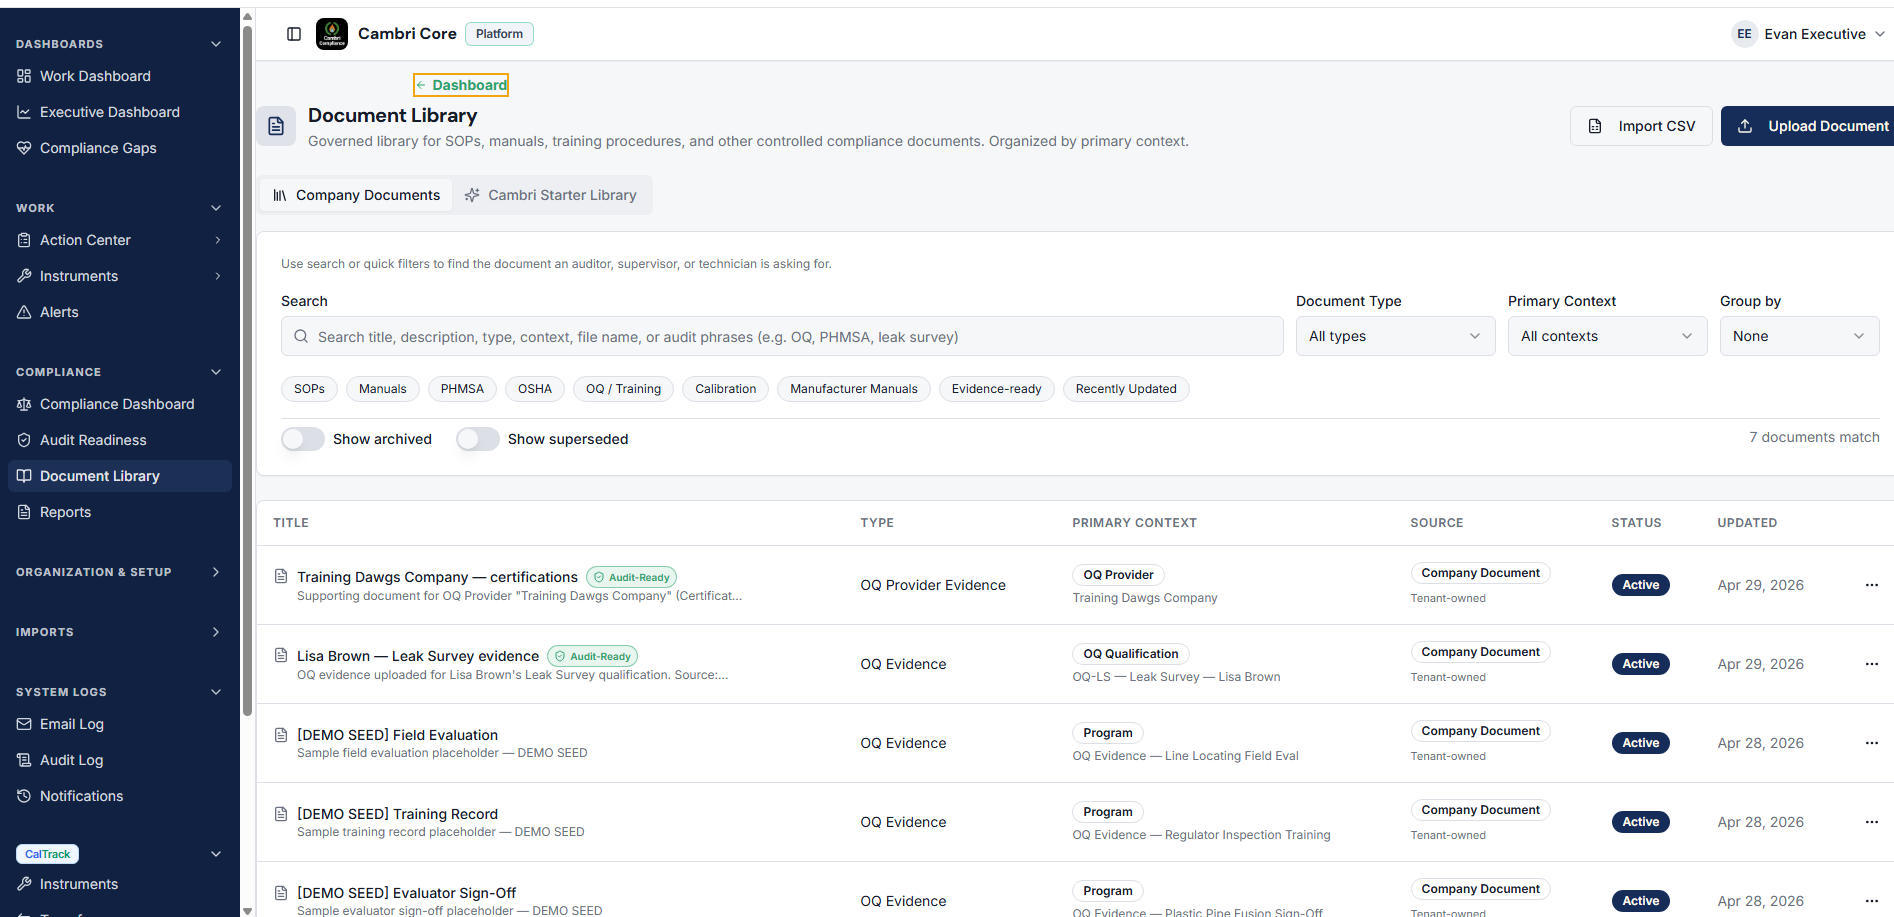Click the CalTrack Instruments wrench icon
The width and height of the screenshot is (1894, 917).
[24, 884]
